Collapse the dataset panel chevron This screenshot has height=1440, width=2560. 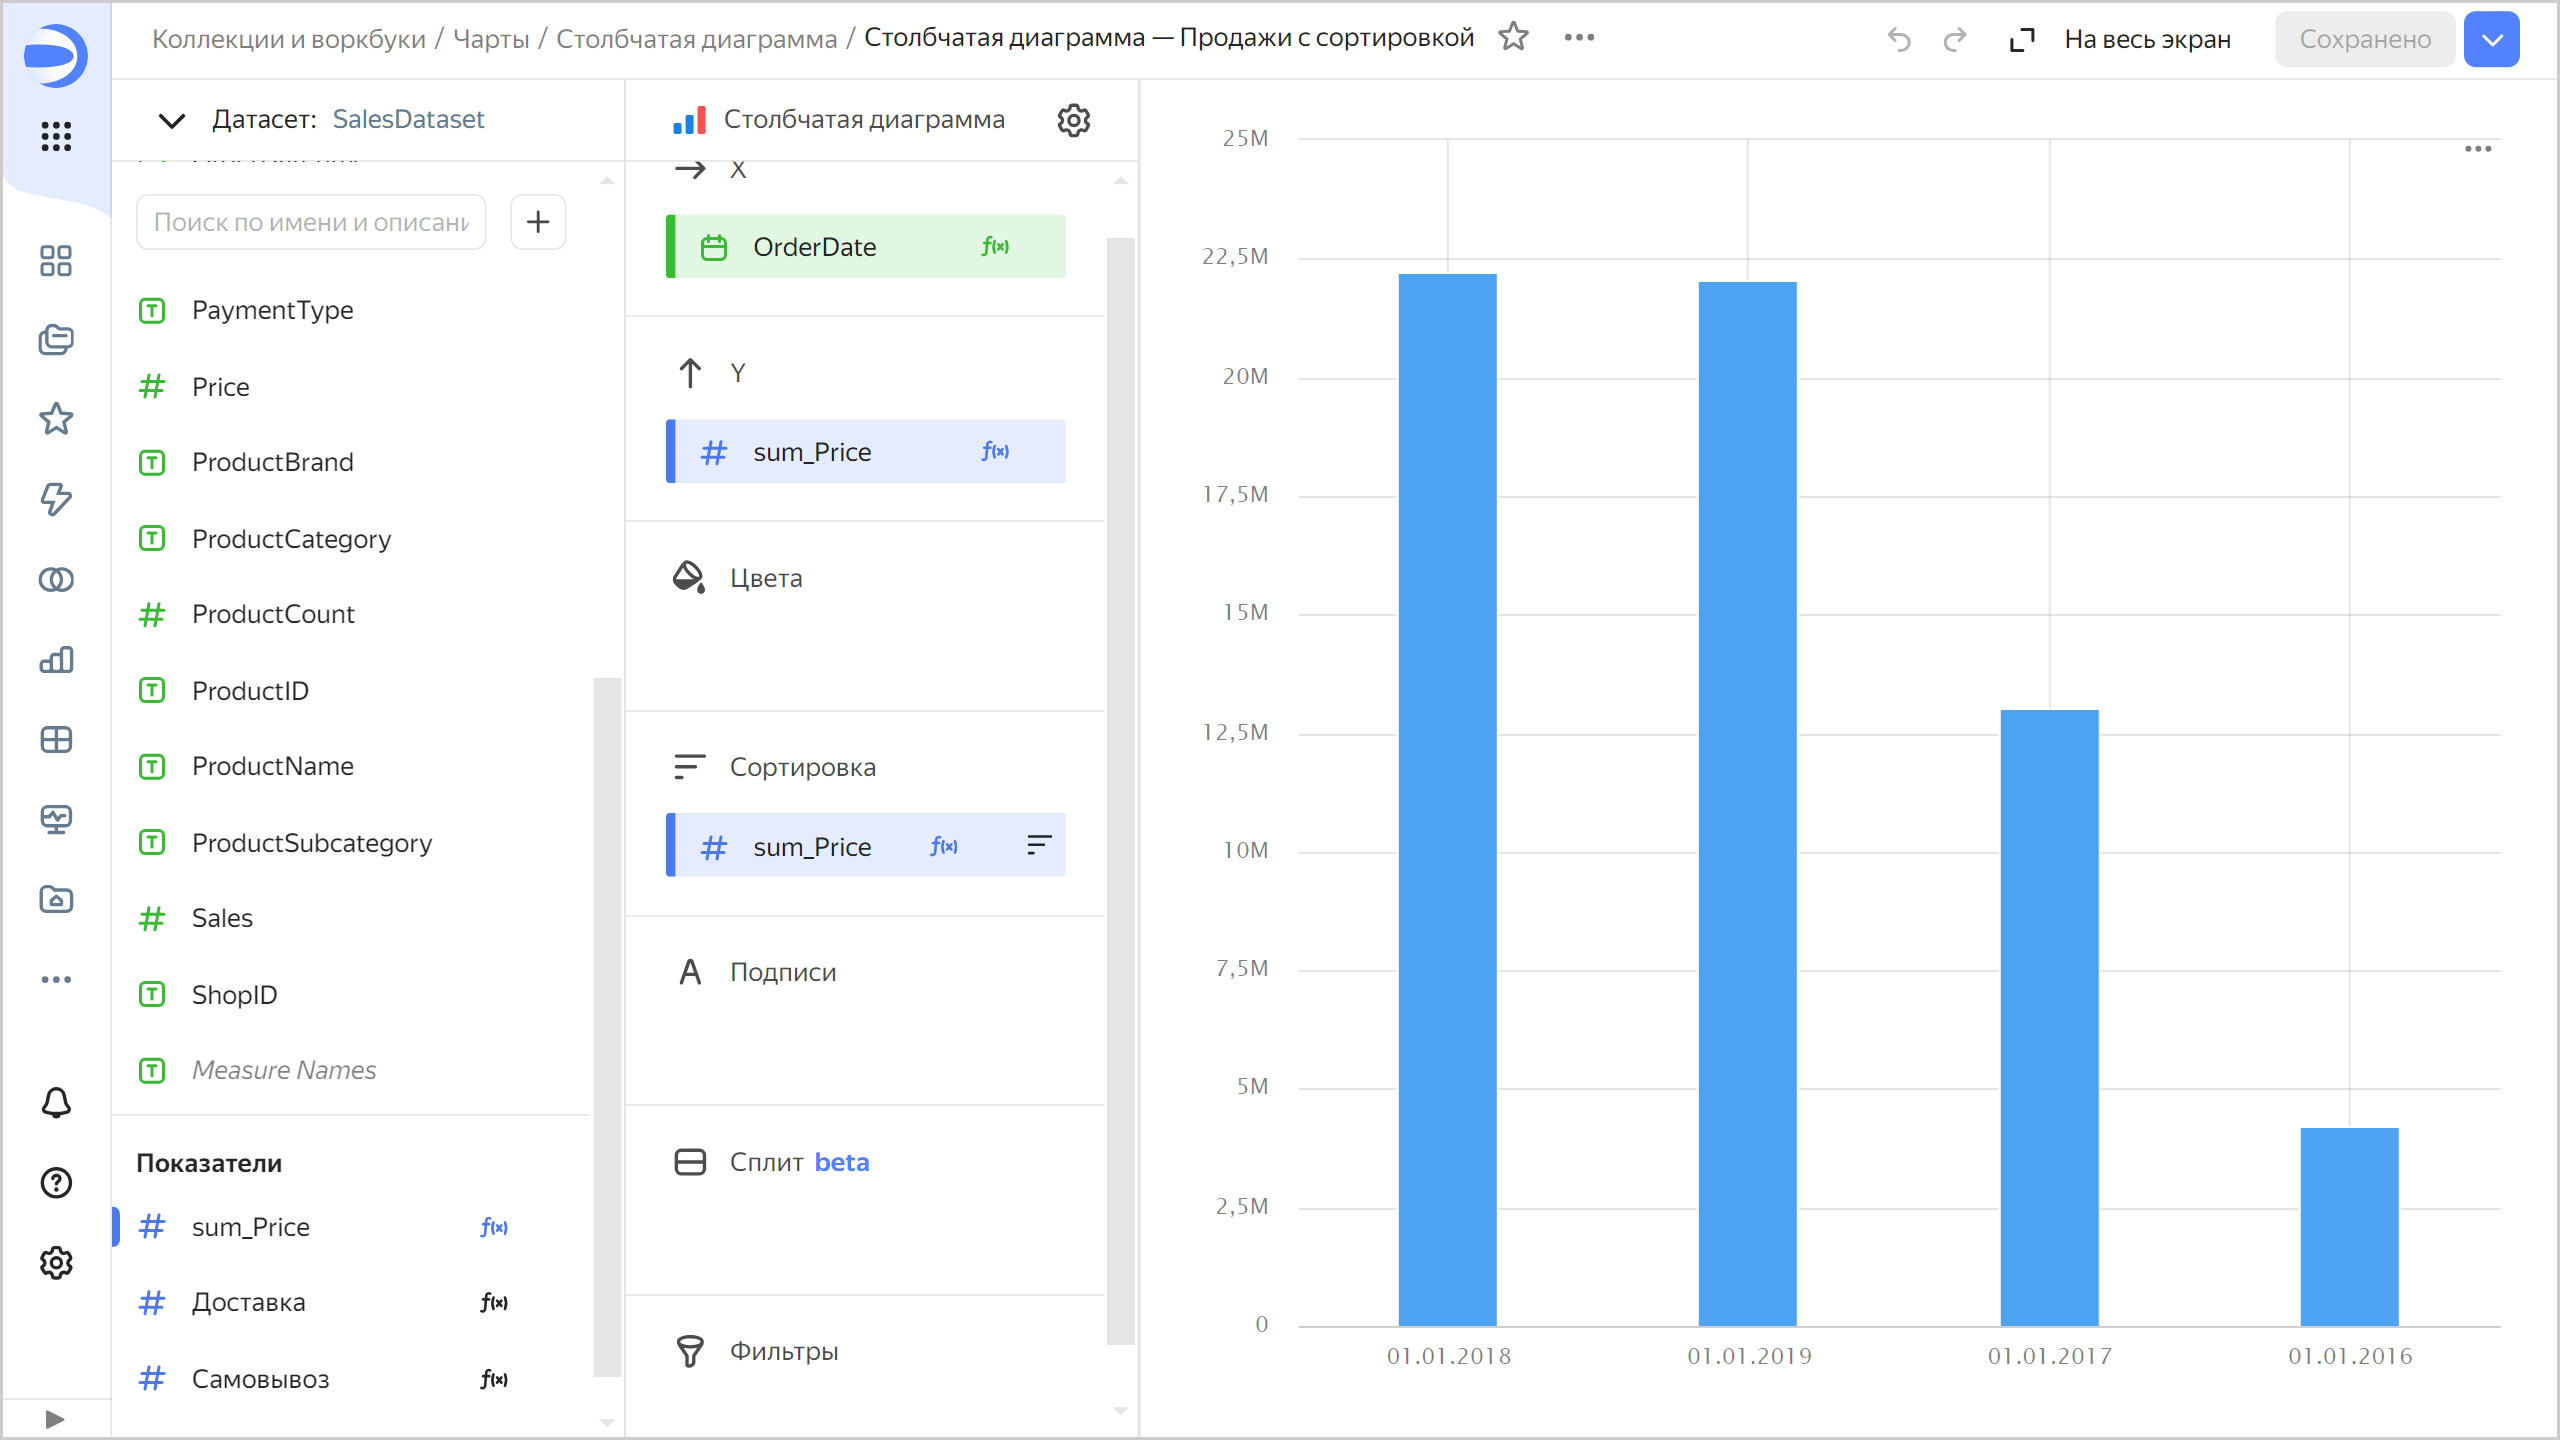(x=172, y=121)
